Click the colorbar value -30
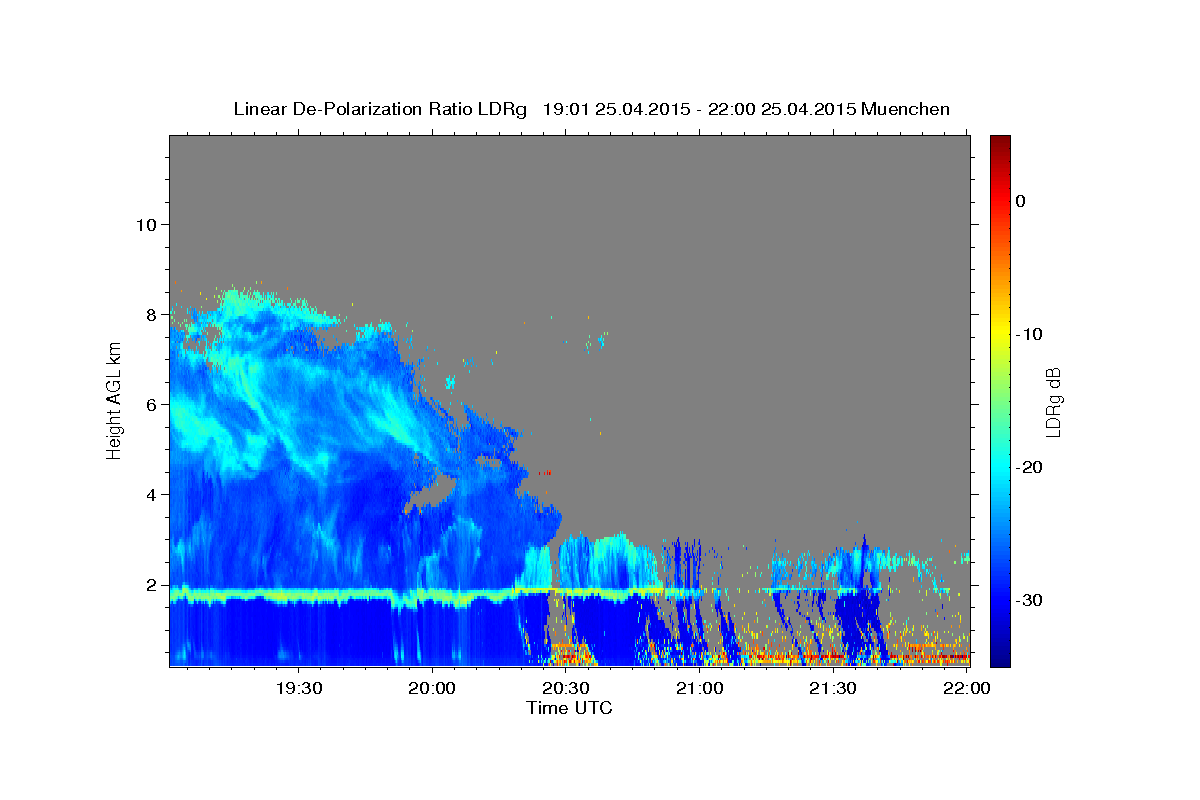 [x=1030, y=600]
